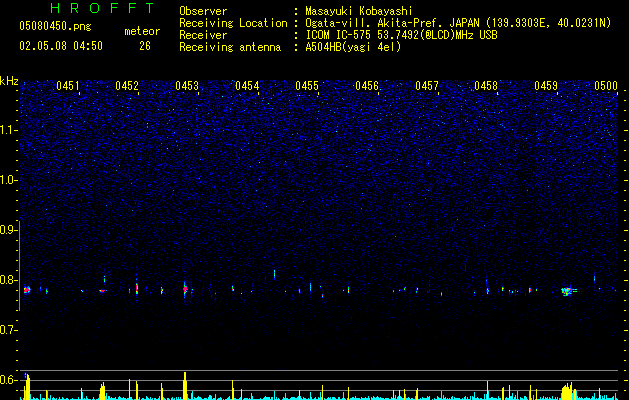Screen dimensions: 629x400
Task: Click the Receiver label
Action: click(x=203, y=35)
